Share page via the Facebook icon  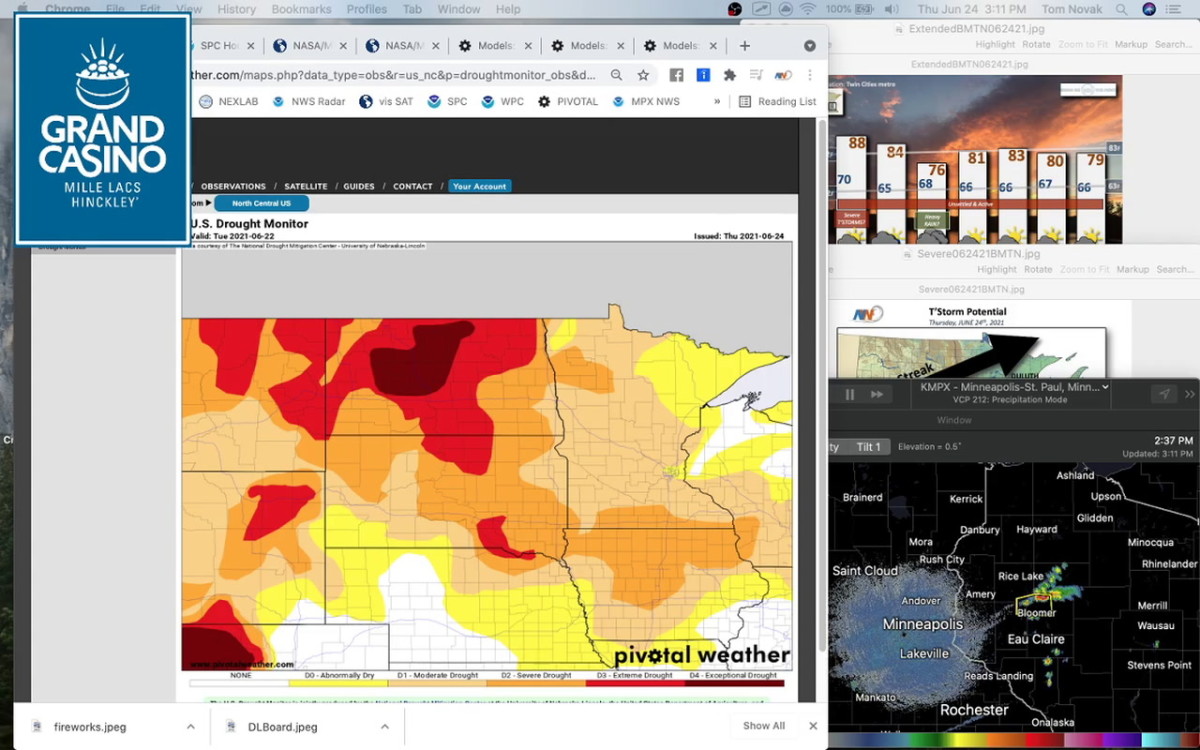click(x=676, y=74)
